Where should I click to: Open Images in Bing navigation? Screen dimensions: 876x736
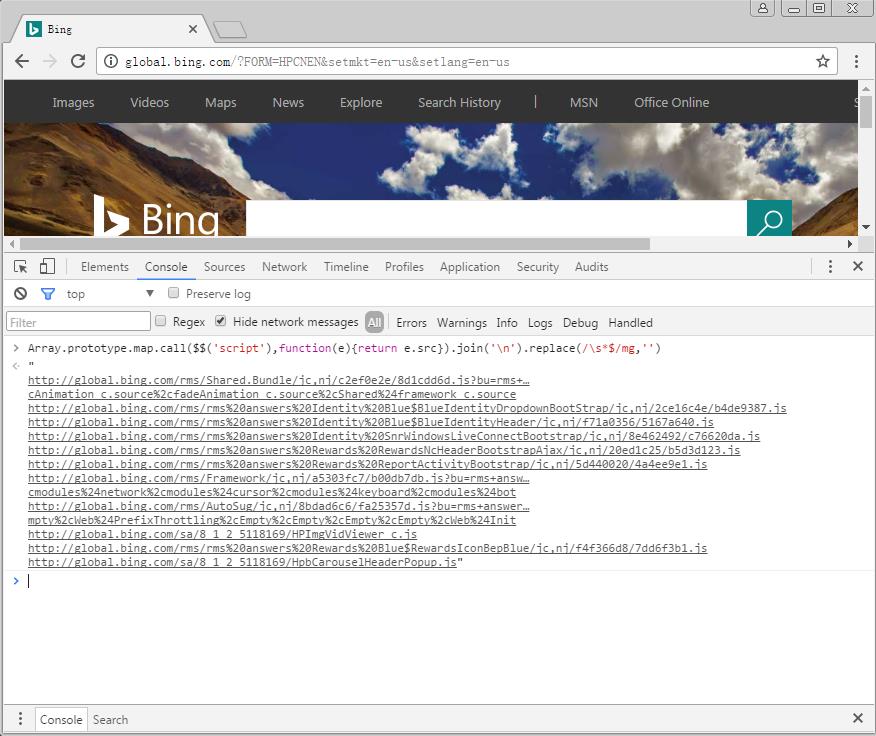73,102
